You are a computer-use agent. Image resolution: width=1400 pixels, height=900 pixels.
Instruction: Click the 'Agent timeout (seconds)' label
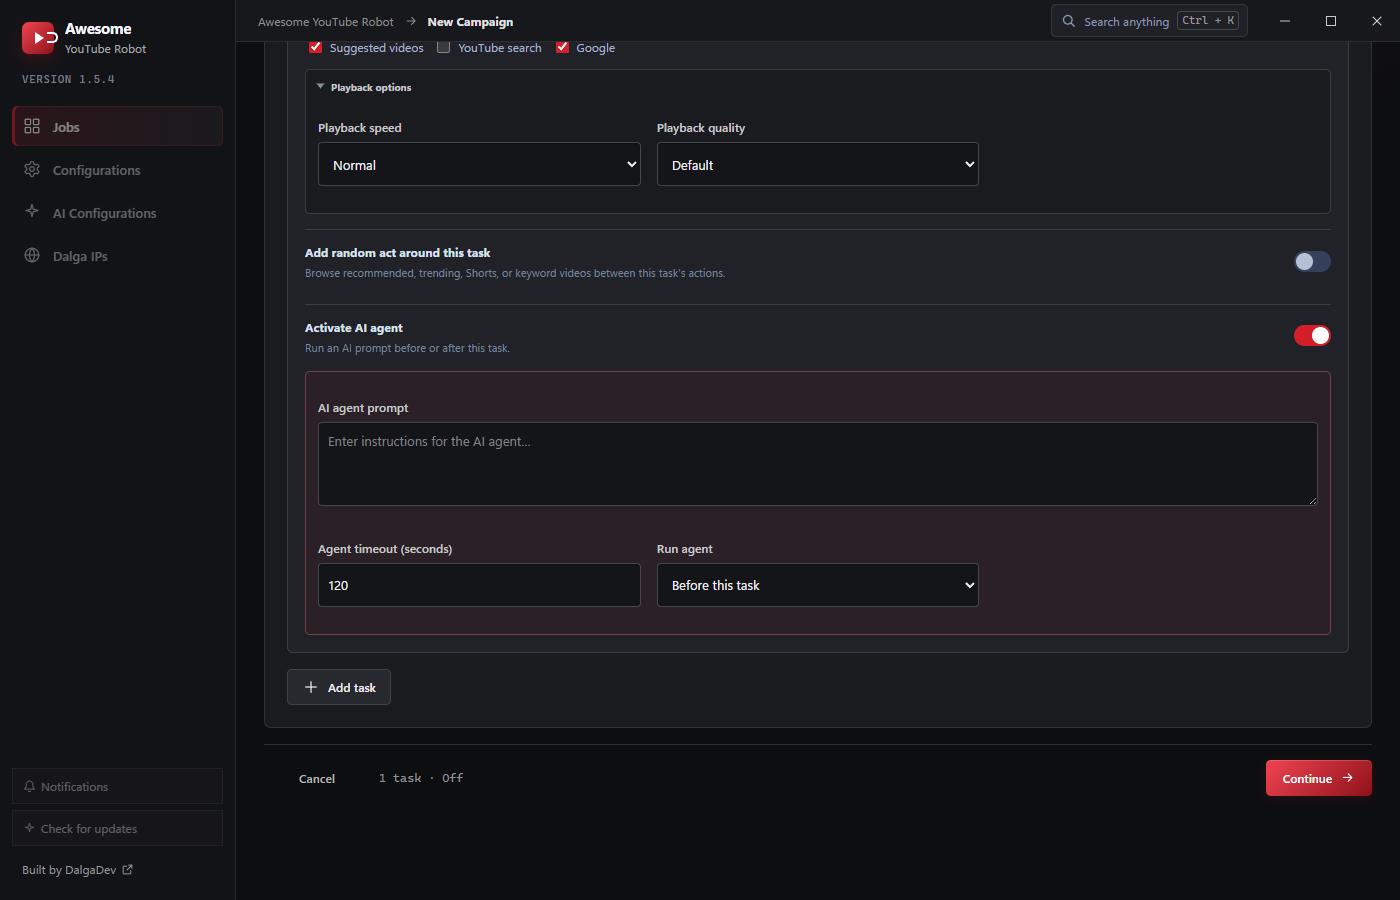[385, 549]
